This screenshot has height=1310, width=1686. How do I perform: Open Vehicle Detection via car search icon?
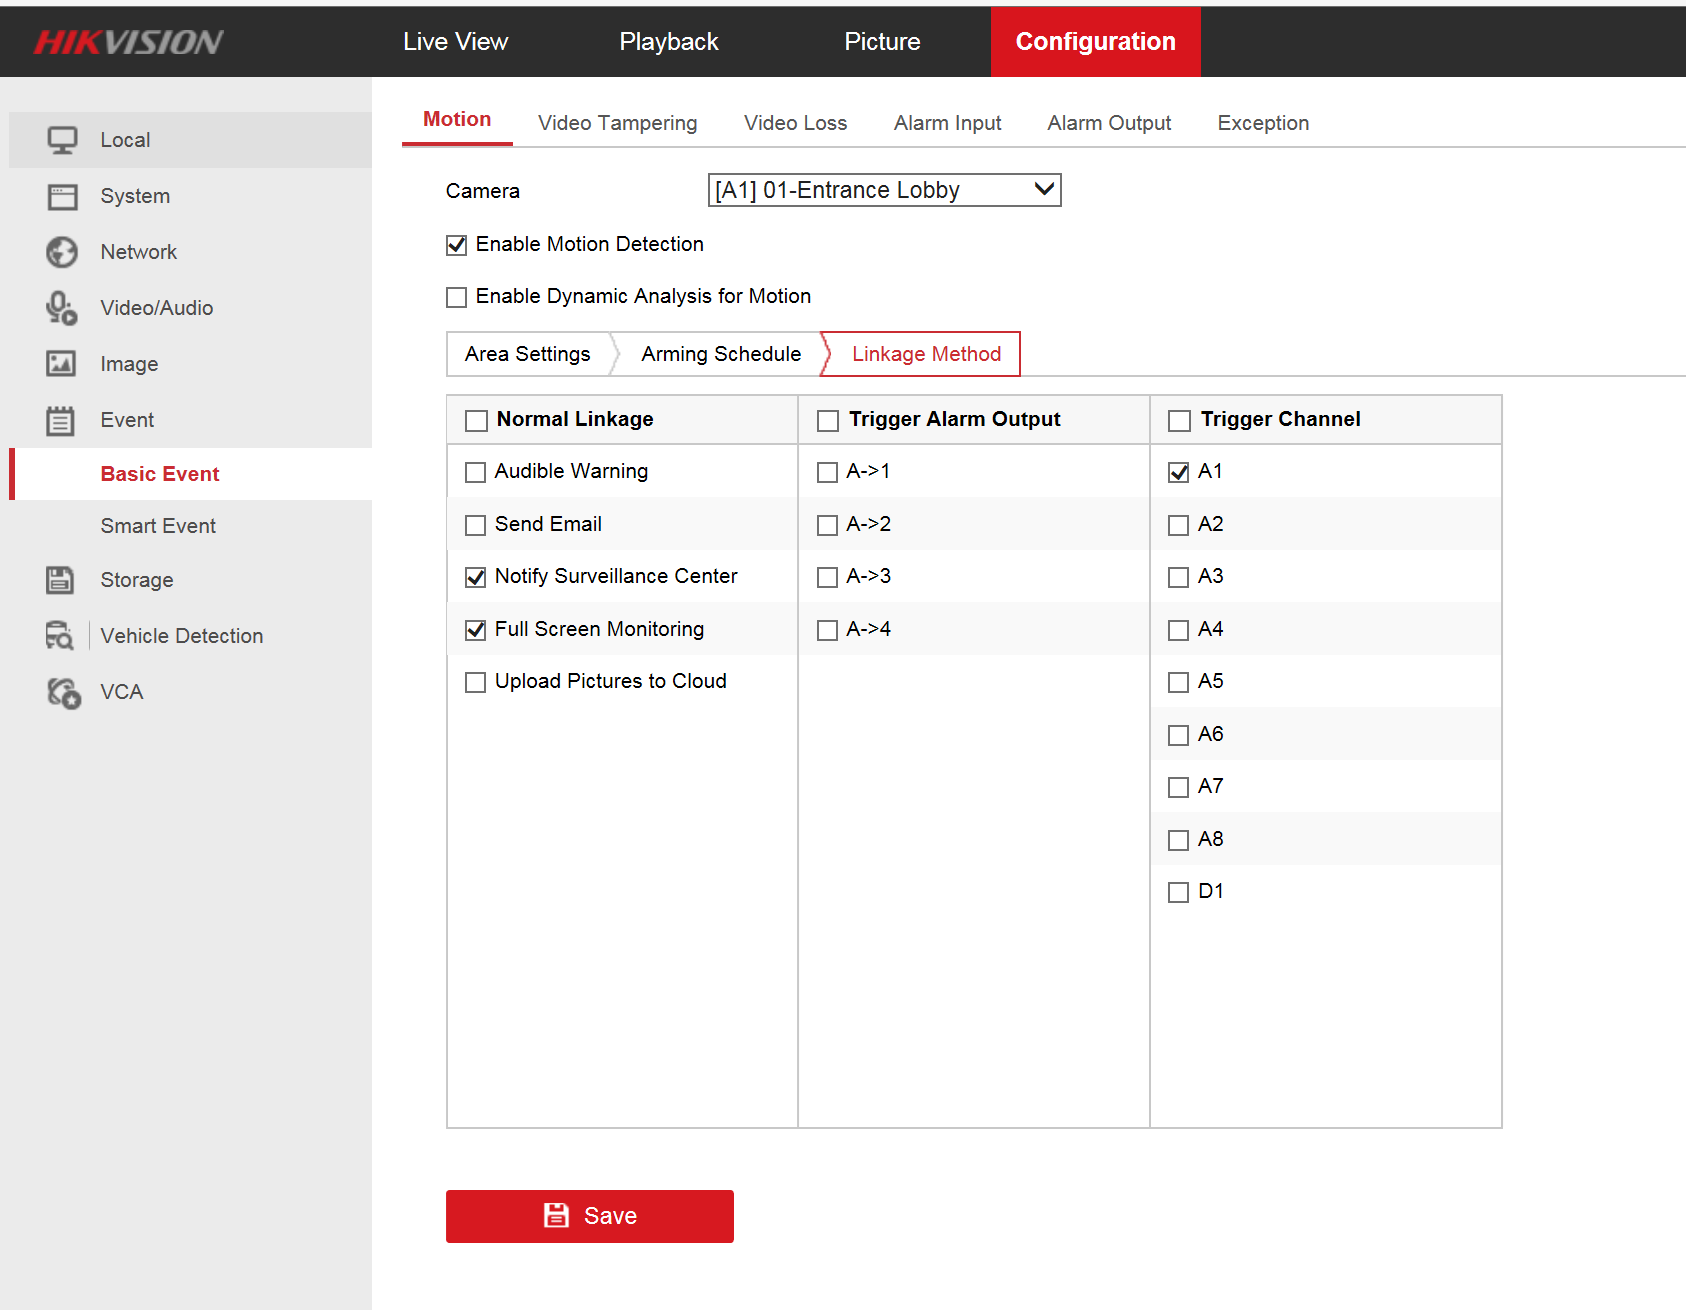(x=60, y=636)
